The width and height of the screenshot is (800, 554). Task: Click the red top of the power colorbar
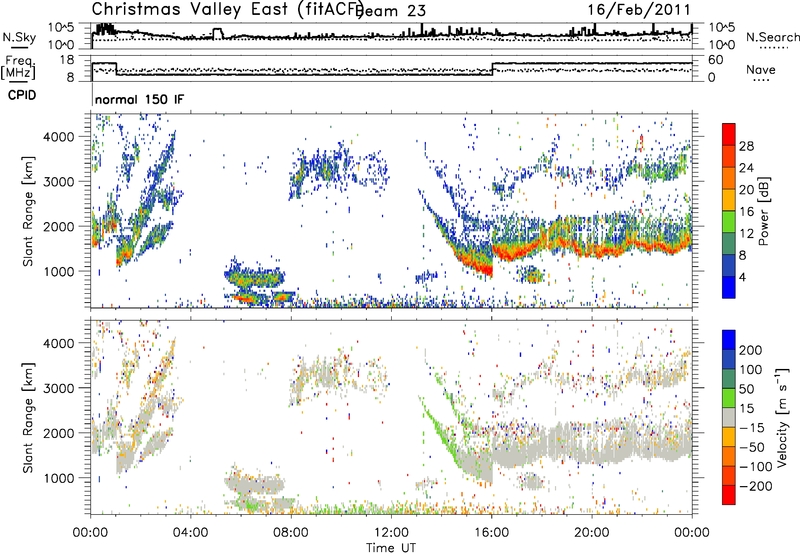(729, 135)
